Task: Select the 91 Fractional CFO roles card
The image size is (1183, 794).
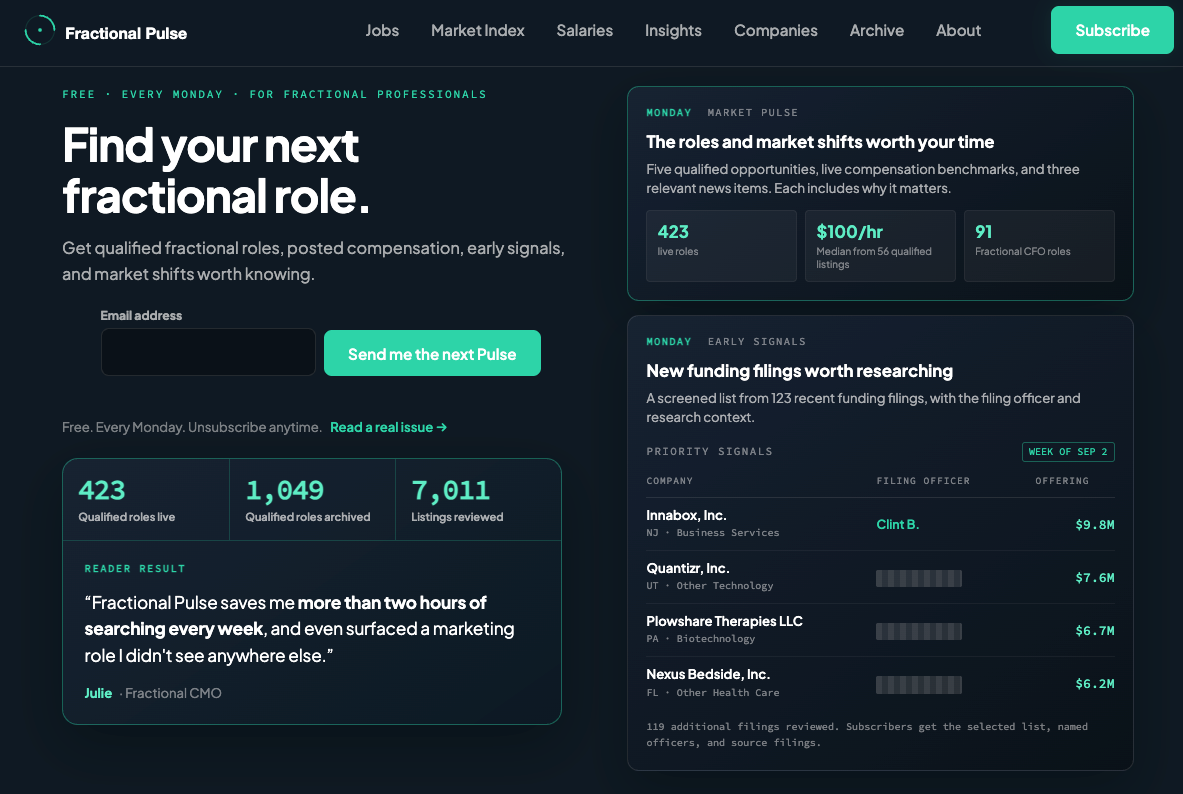Action: 1039,246
